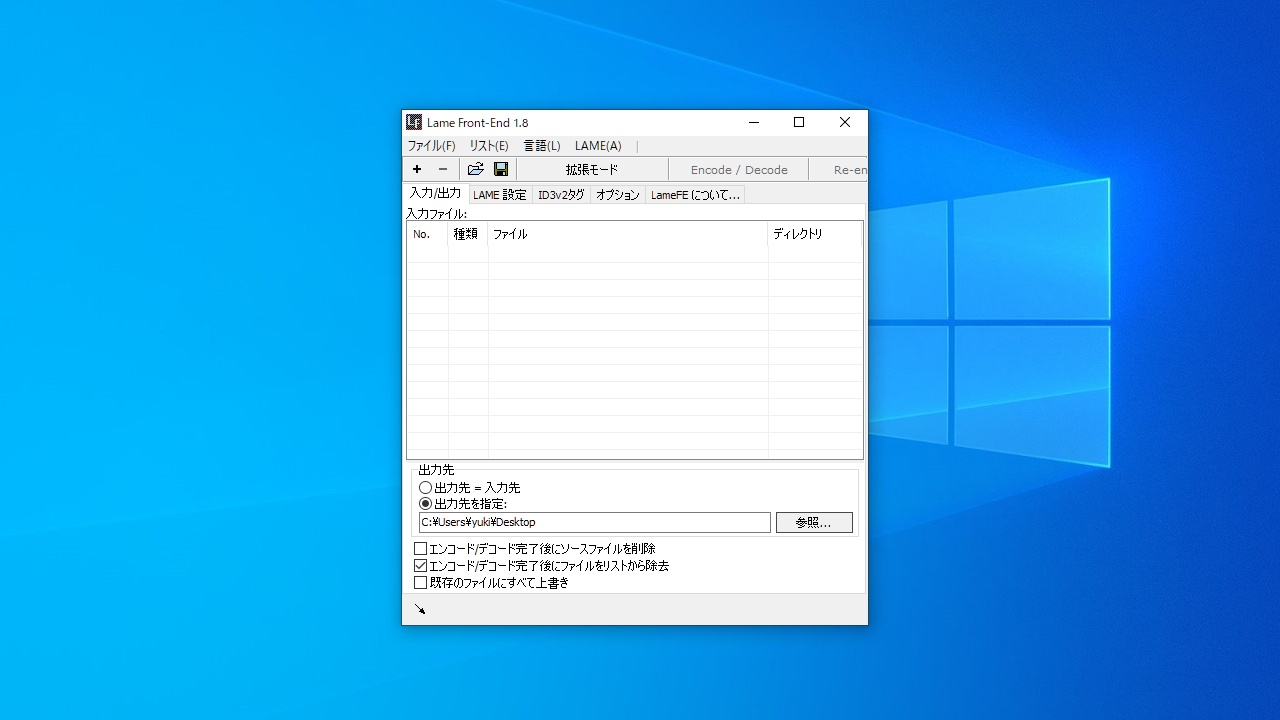
Task: Switch to the 入力/出力 tab
Action: pyautogui.click(x=436, y=193)
